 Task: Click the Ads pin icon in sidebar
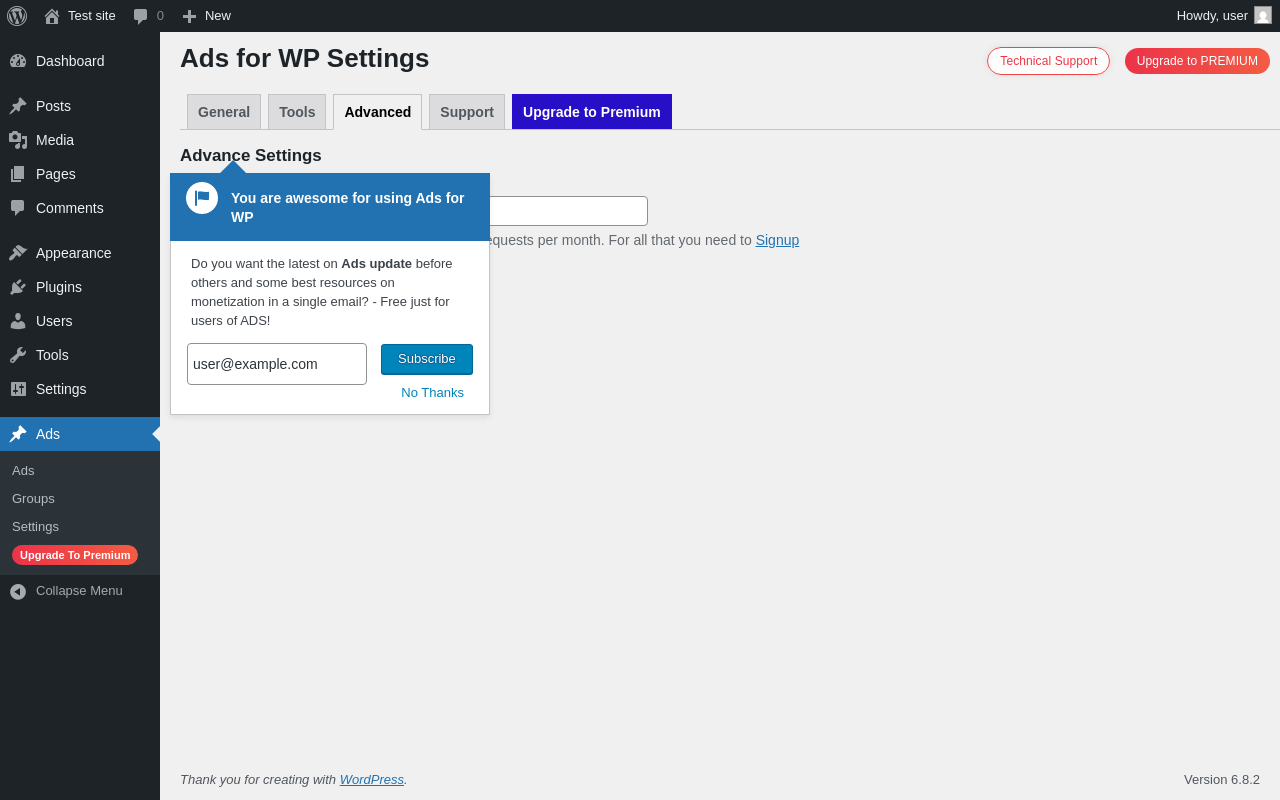click(18, 434)
